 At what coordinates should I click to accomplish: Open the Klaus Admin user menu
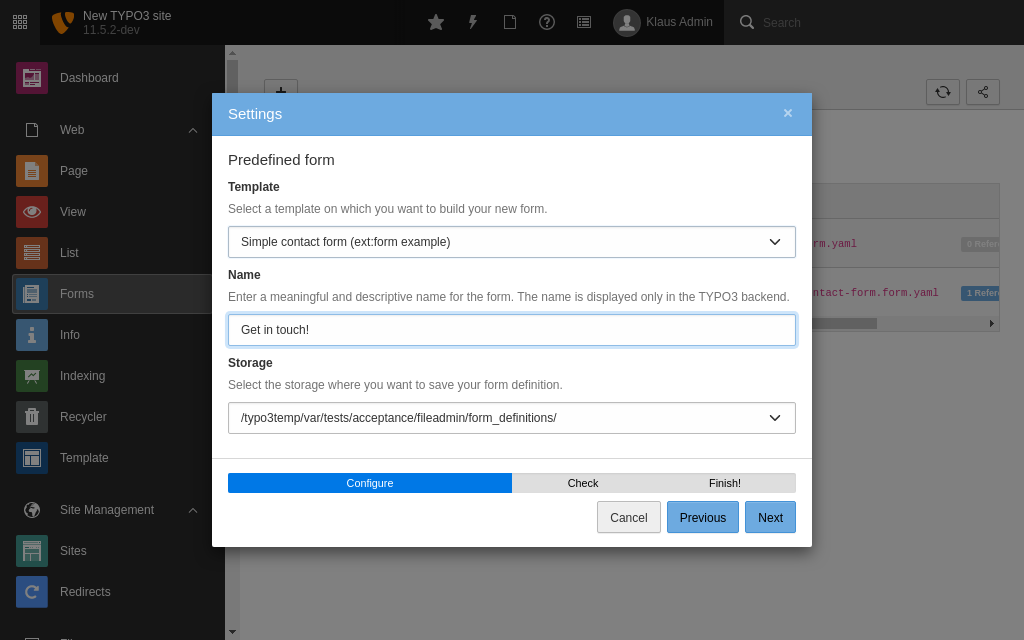click(664, 22)
